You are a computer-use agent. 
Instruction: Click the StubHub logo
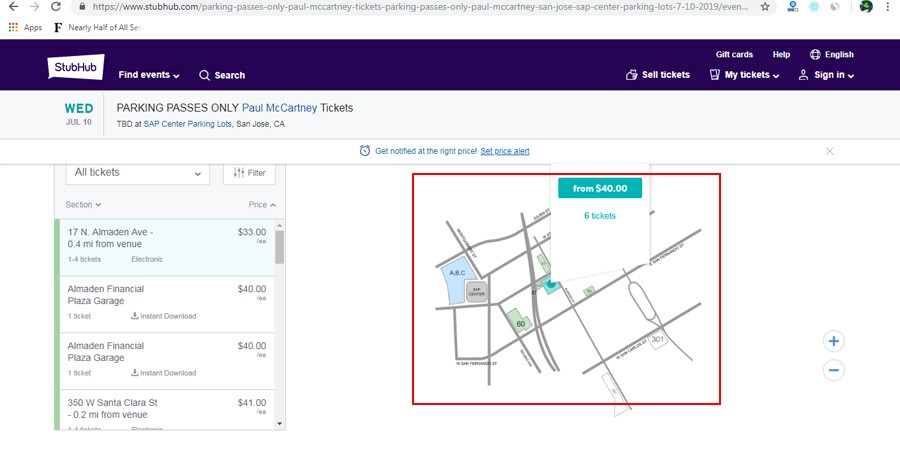click(75, 68)
